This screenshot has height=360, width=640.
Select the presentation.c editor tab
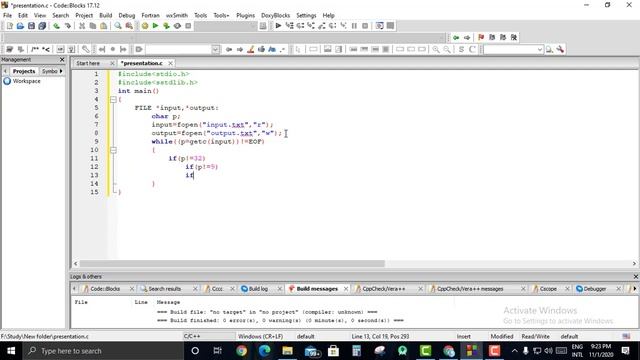click(x=142, y=63)
